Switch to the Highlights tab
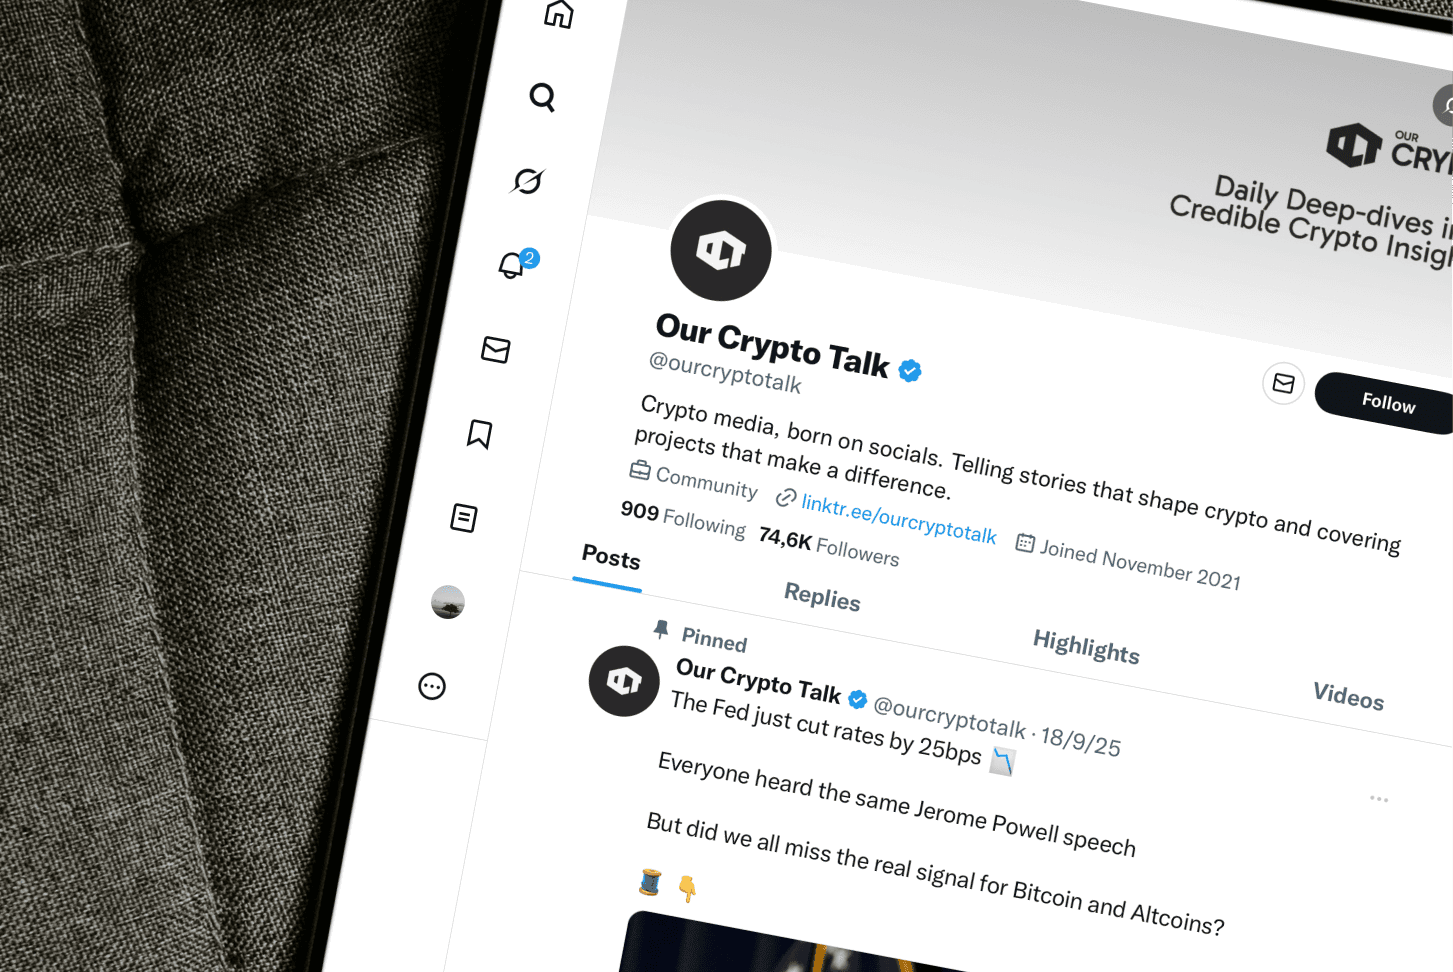 (1086, 647)
